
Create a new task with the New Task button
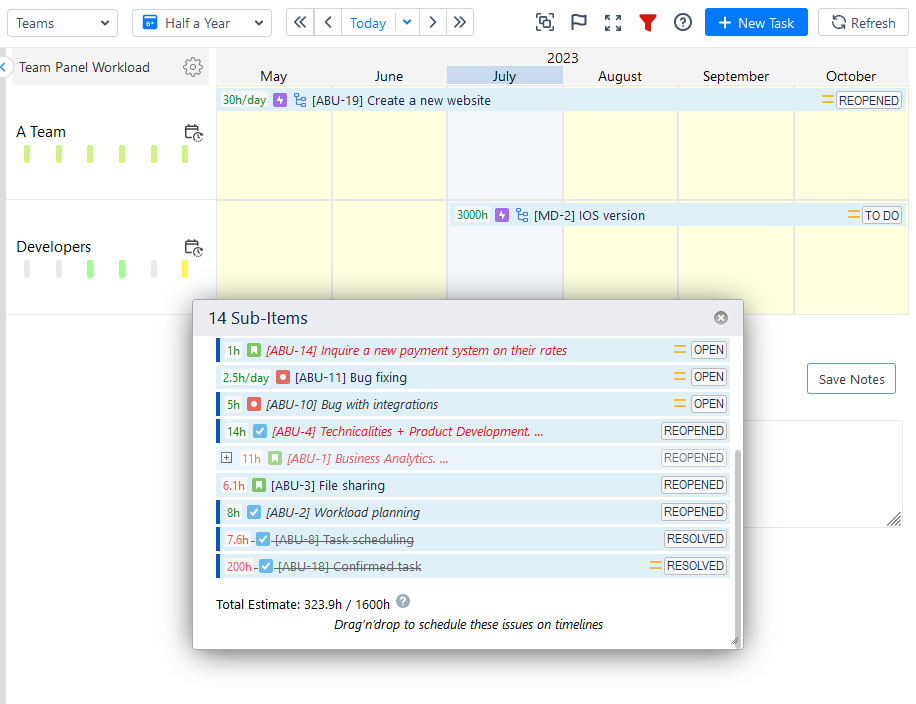(756, 21)
